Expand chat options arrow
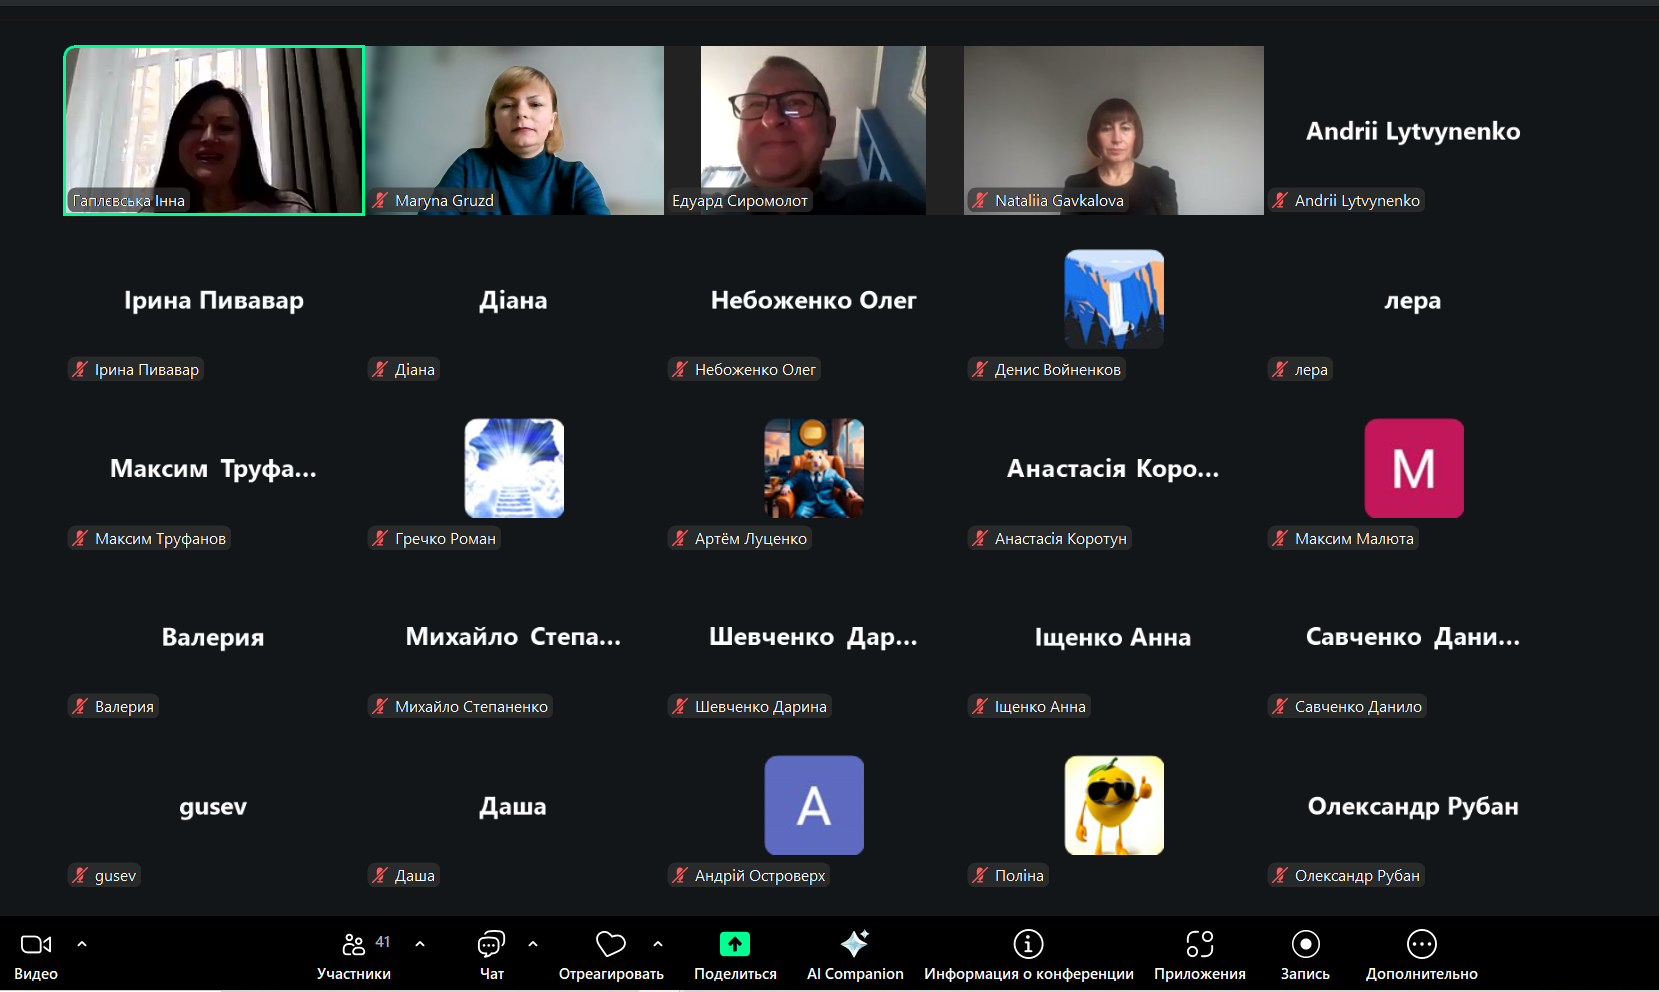The width and height of the screenshot is (1659, 992). click(x=533, y=943)
